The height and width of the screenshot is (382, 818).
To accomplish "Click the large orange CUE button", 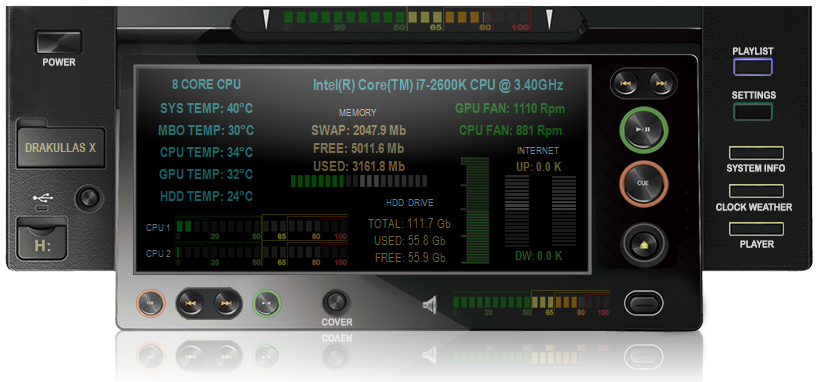I will (644, 184).
